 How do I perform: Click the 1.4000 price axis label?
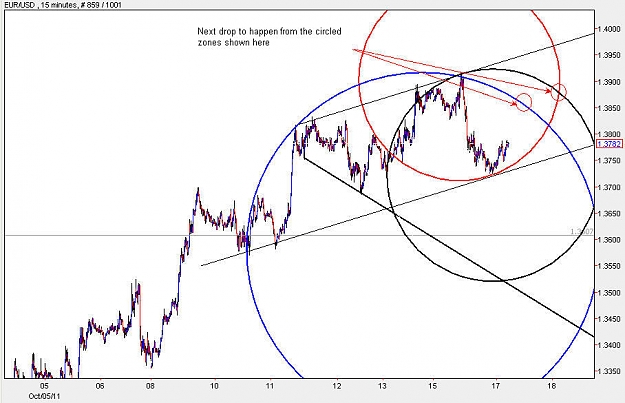click(609, 29)
